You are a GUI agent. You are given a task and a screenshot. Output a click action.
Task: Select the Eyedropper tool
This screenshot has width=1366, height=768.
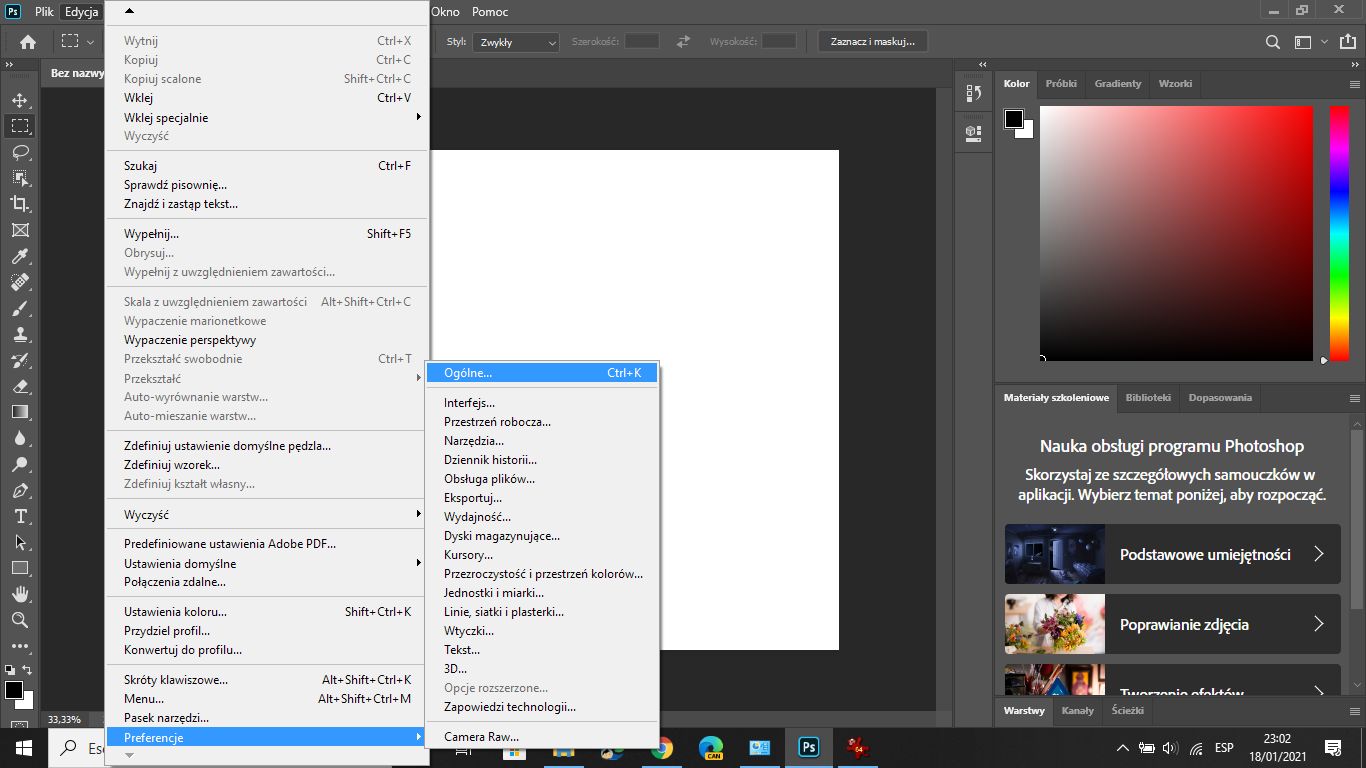point(19,256)
